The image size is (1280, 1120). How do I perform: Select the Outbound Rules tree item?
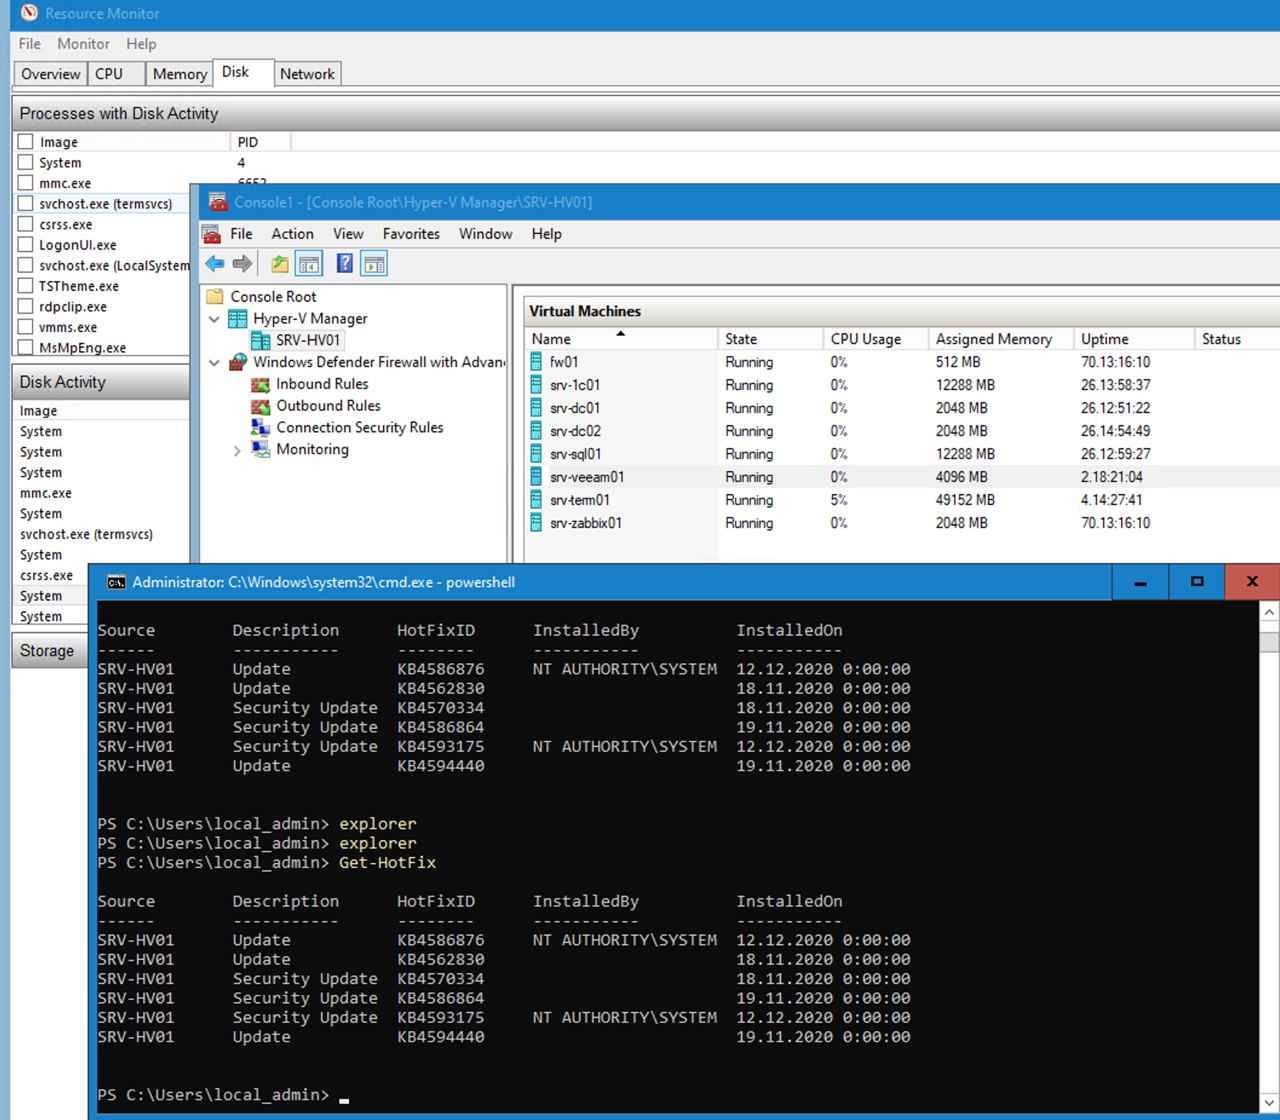pyautogui.click(x=328, y=406)
